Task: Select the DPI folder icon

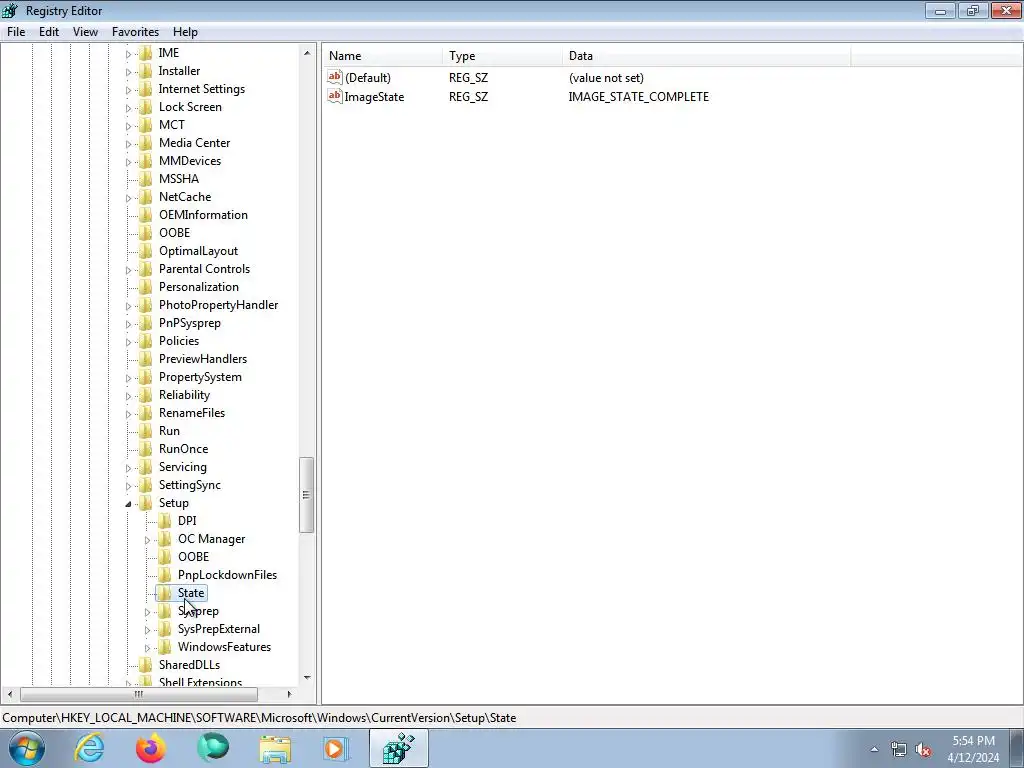Action: pos(165,520)
